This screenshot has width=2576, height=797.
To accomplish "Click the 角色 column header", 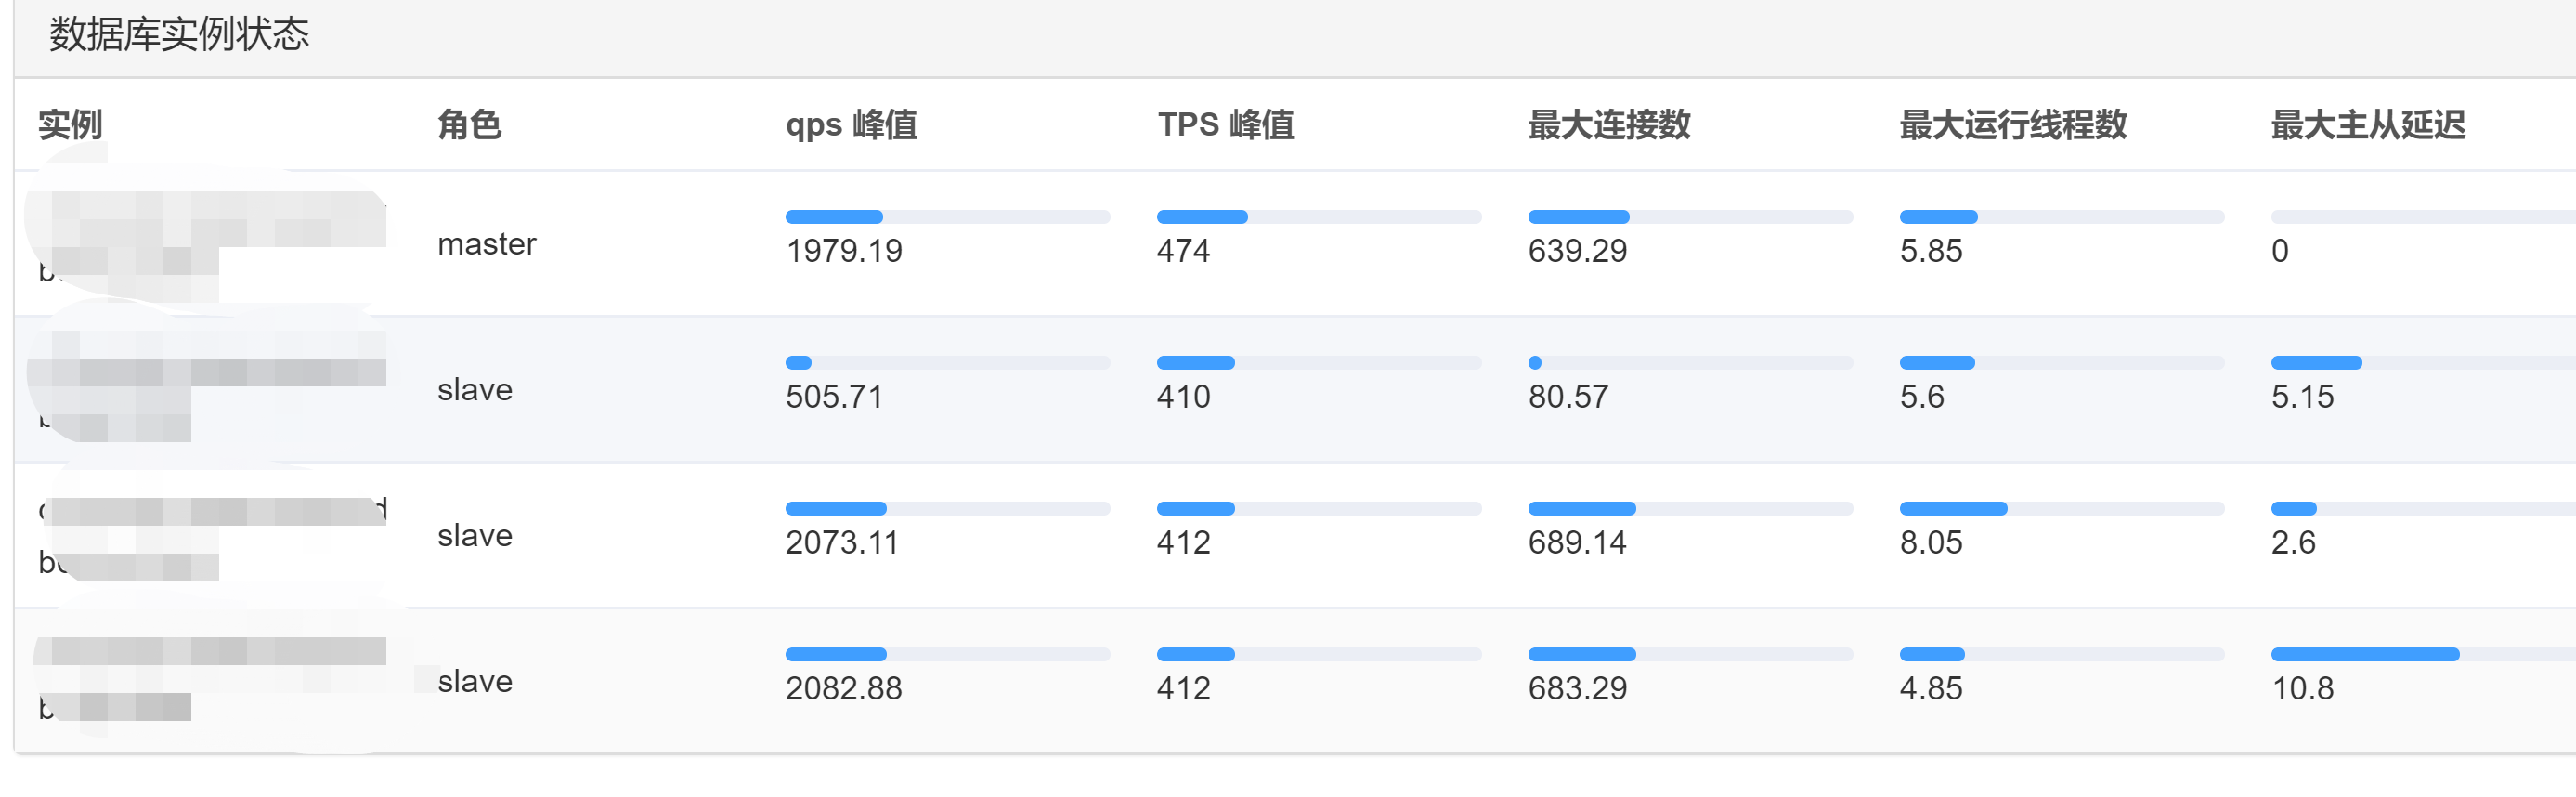I will (469, 125).
